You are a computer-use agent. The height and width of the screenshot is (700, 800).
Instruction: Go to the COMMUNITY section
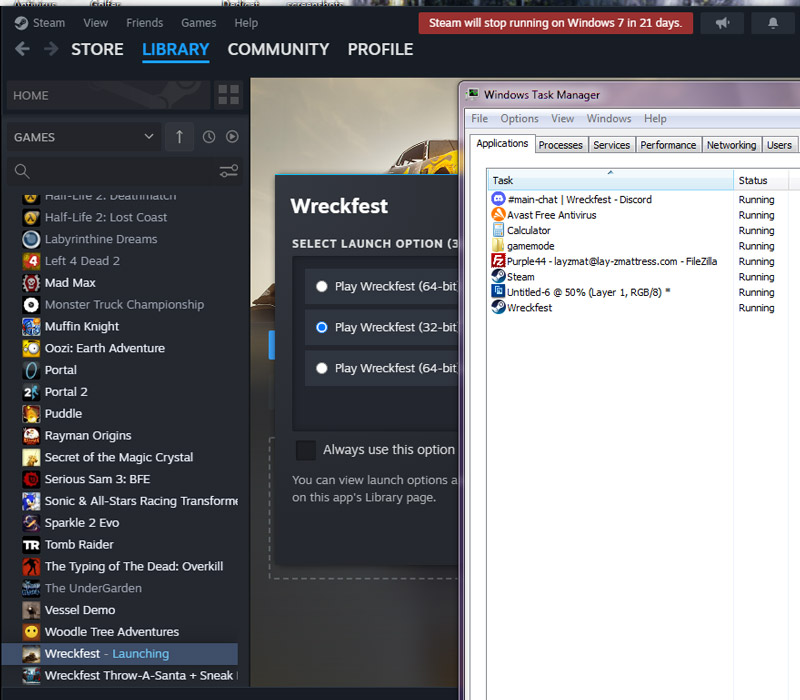278,49
